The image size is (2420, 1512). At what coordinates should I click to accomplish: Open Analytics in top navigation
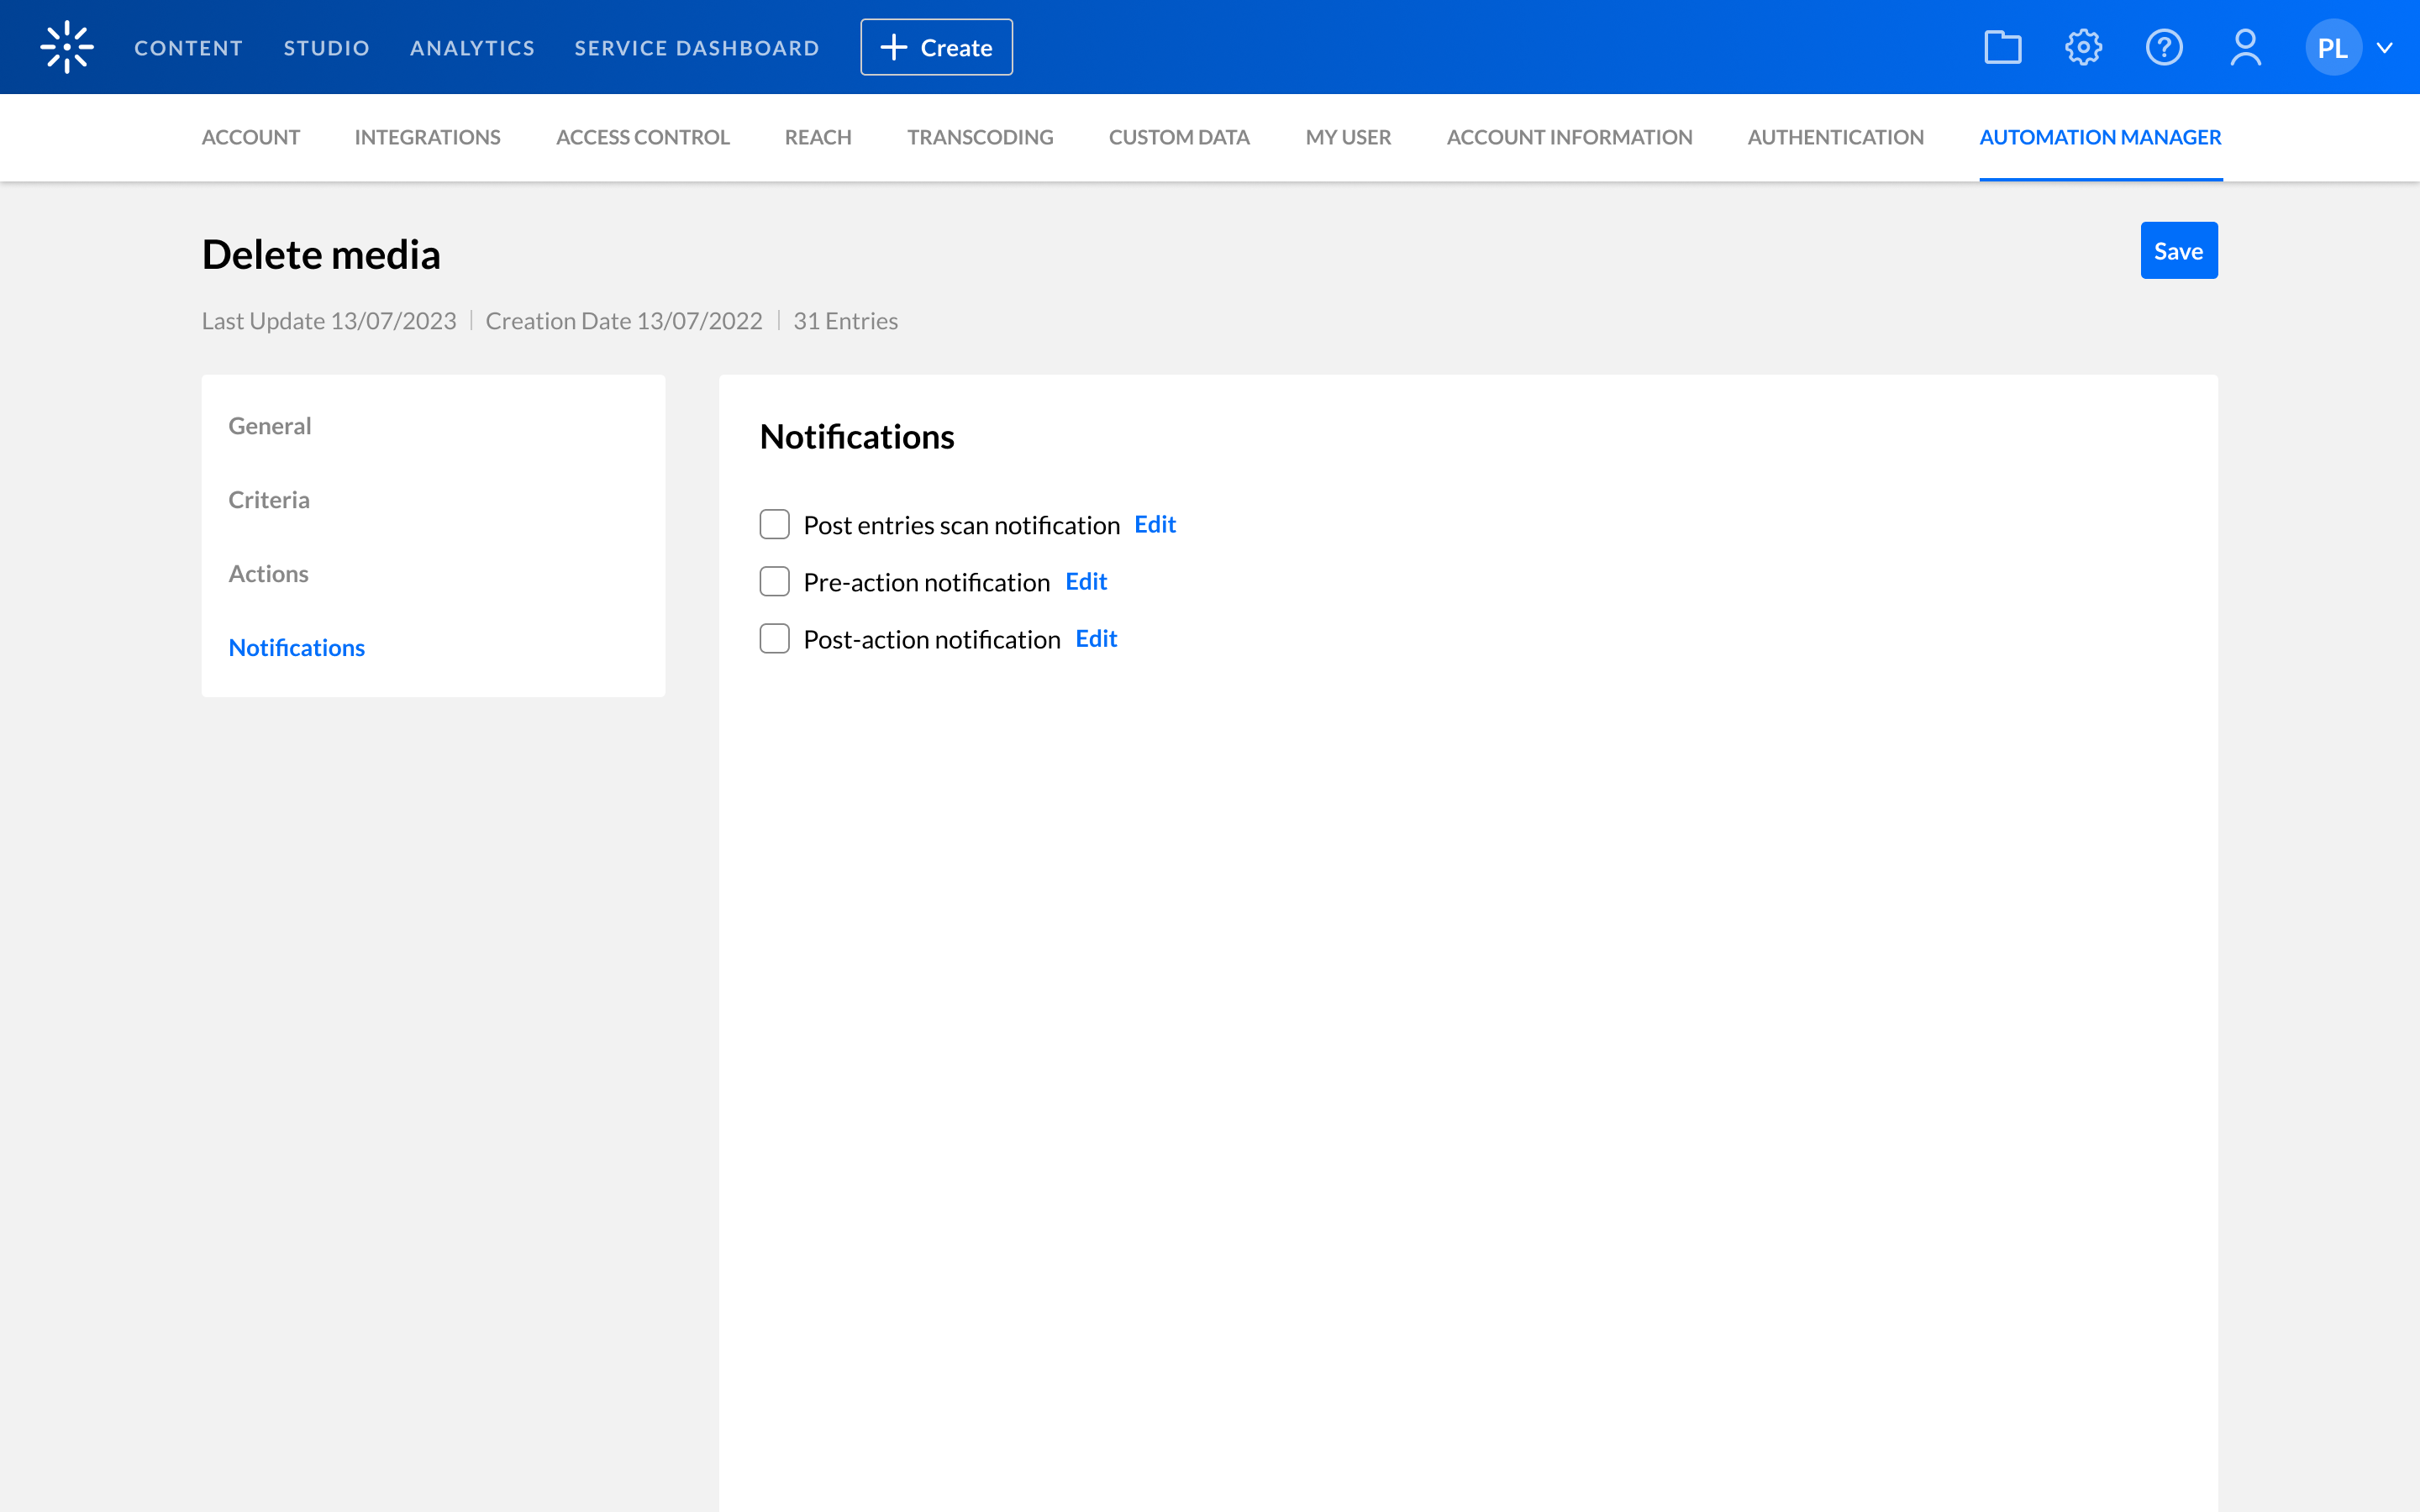472,47
